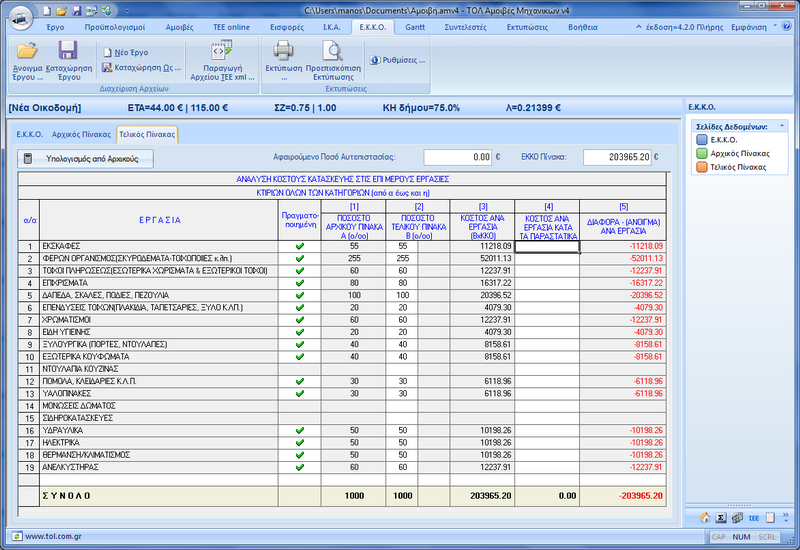The image size is (800, 550).
Task: Click Παραγωγή Αρχείου TEE xml icon
Action: (x=222, y=52)
